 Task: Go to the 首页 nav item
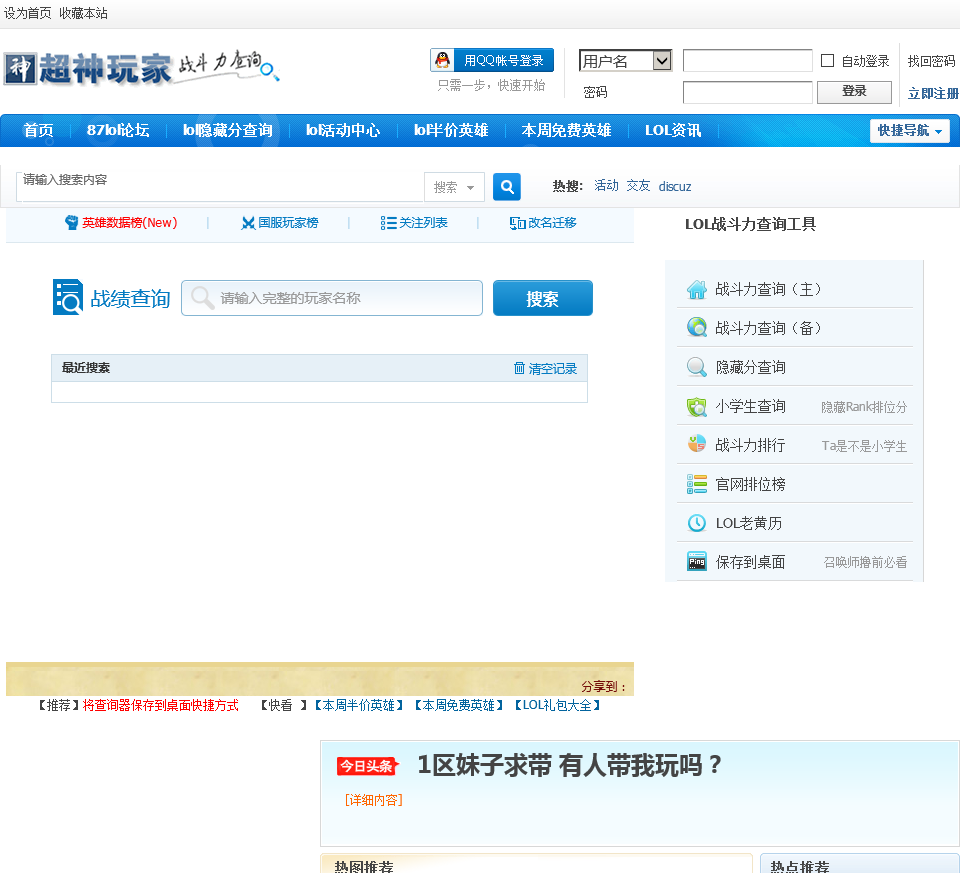[x=38, y=130]
